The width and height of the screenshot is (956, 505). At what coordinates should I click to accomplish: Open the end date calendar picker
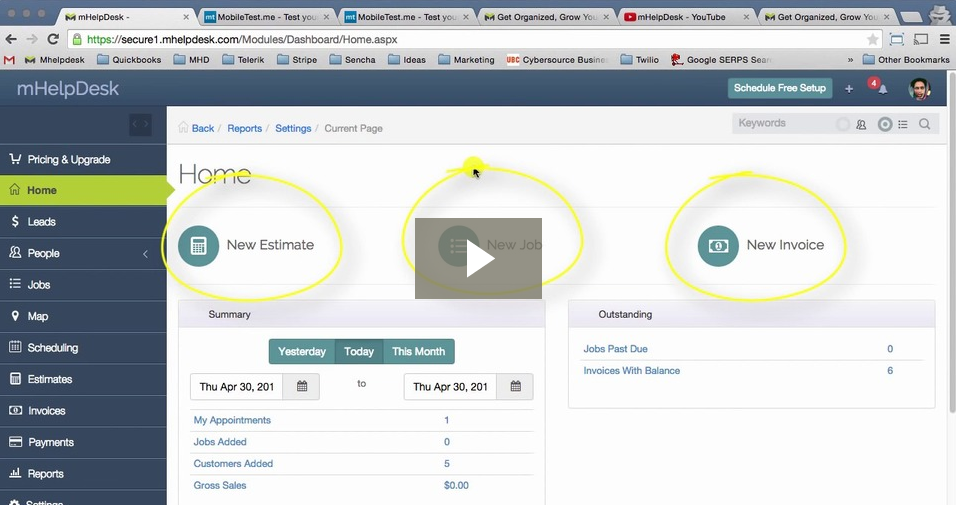(515, 387)
